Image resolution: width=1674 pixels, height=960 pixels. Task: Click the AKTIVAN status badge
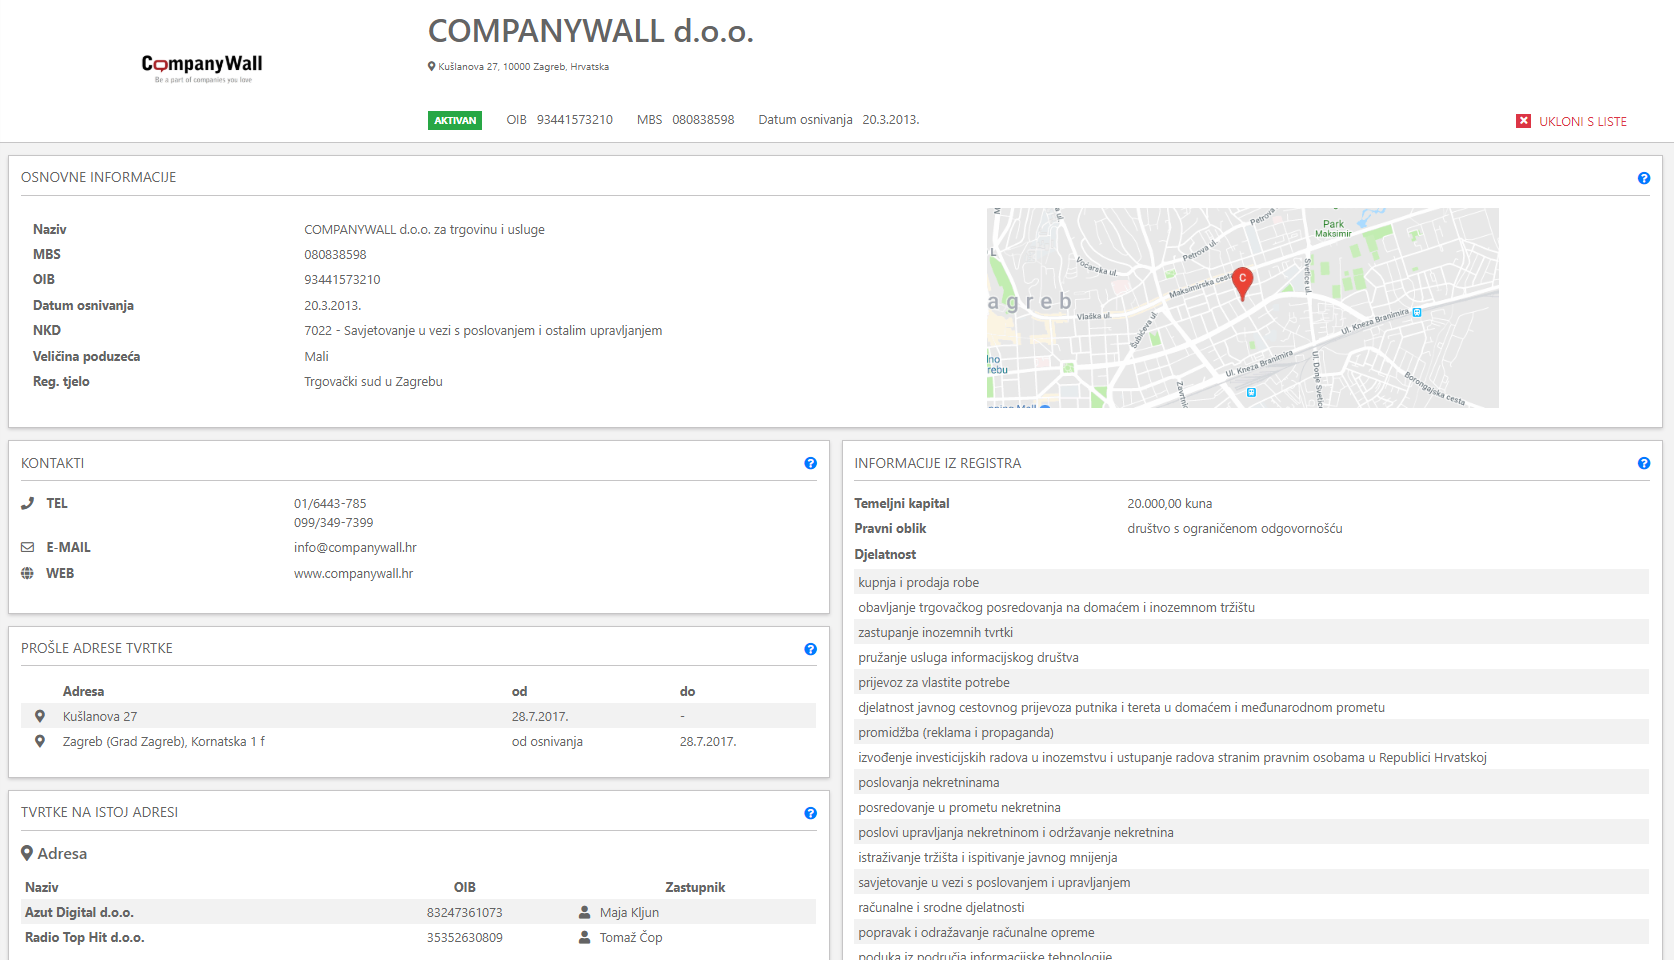click(455, 120)
